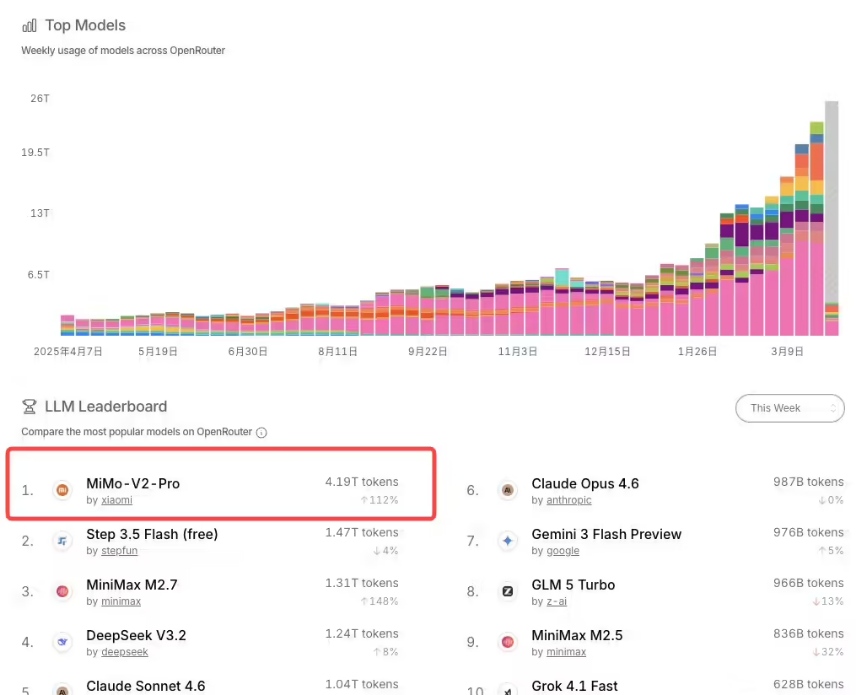Visit the z-ai provider link
Viewport: 856px width, 695px height.
click(557, 602)
